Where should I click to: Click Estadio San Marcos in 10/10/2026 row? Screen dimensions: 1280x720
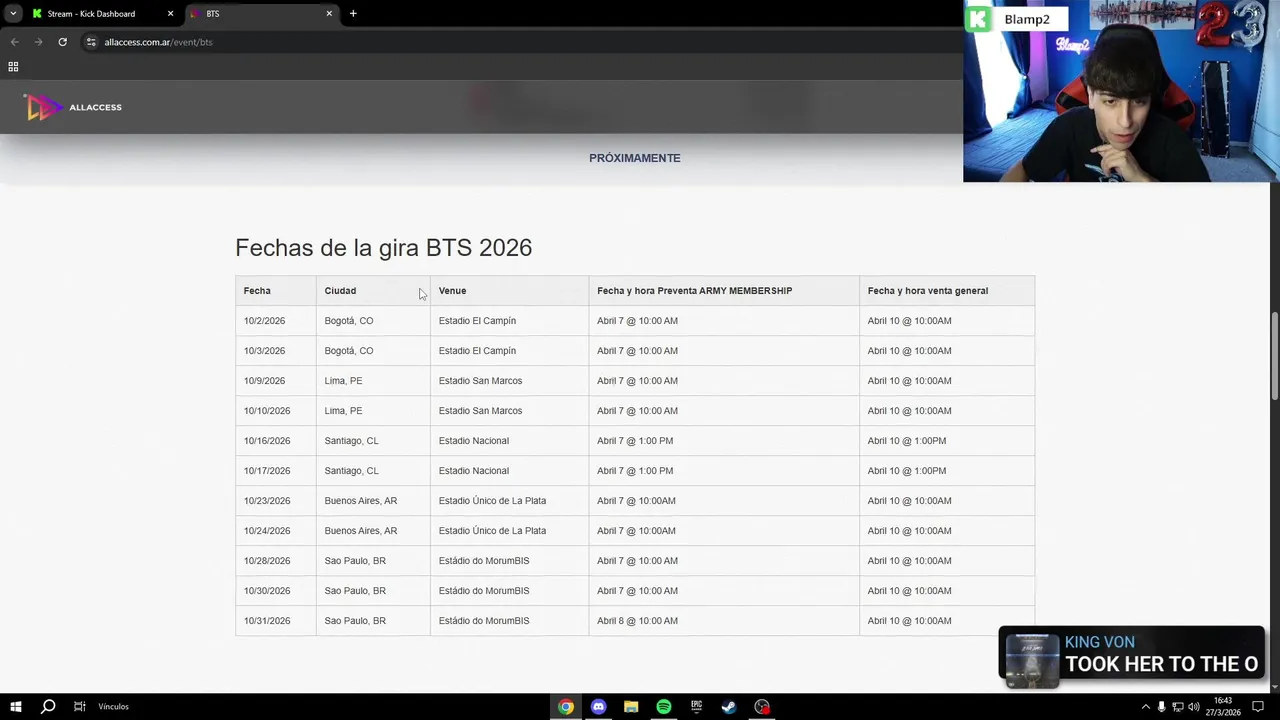(480, 411)
